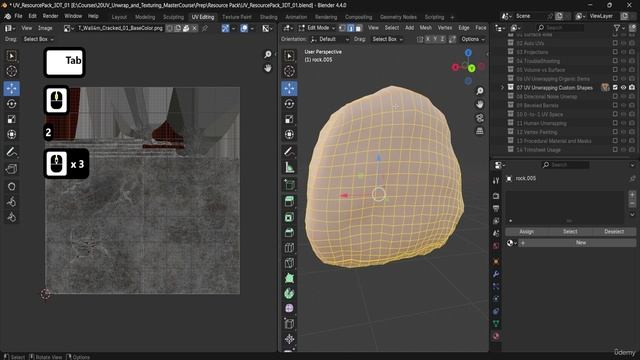Open the File menu

18,16
